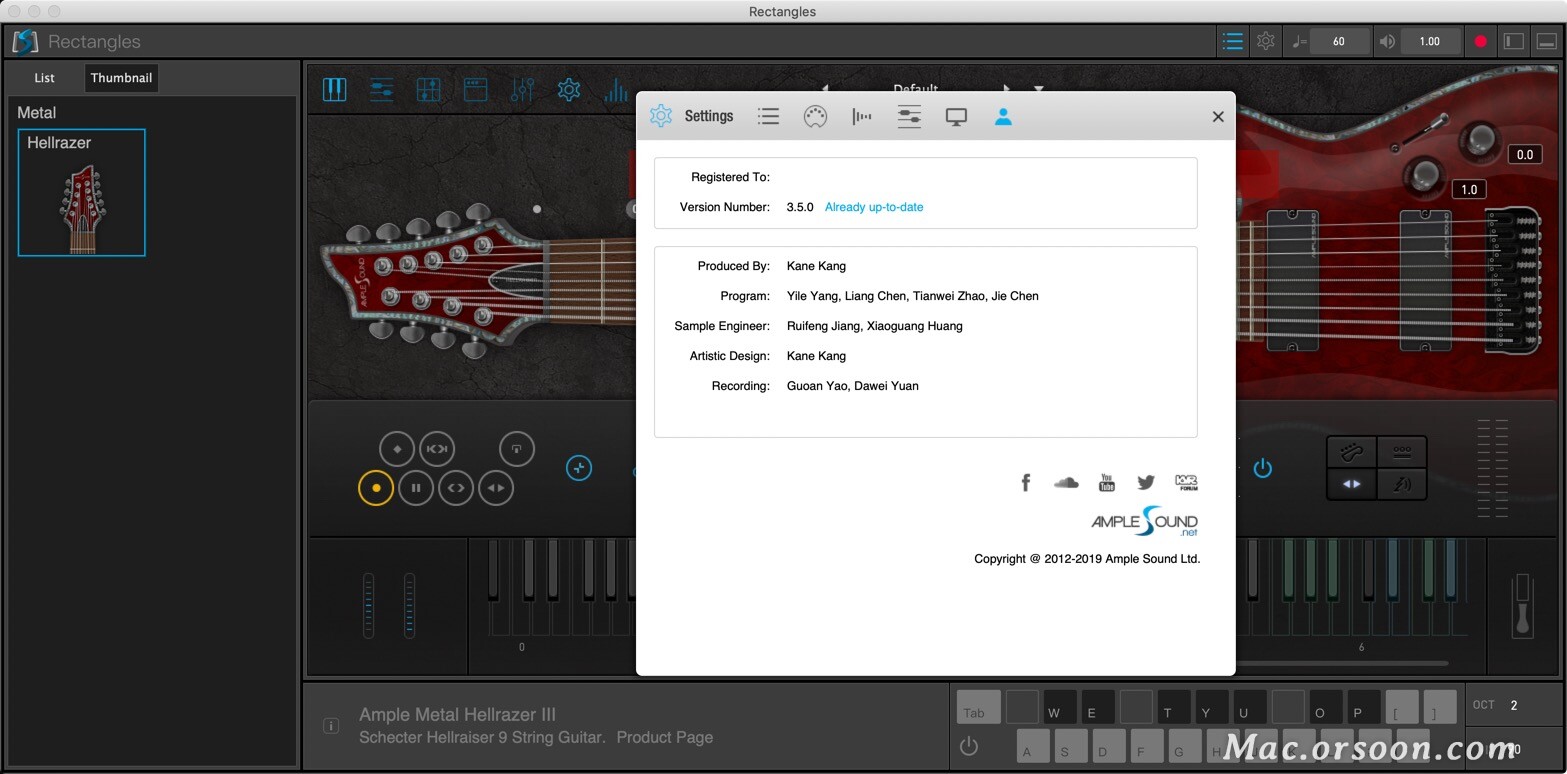The width and height of the screenshot is (1567, 774).
Task: Select the amp simulator icon
Action: 475,90
